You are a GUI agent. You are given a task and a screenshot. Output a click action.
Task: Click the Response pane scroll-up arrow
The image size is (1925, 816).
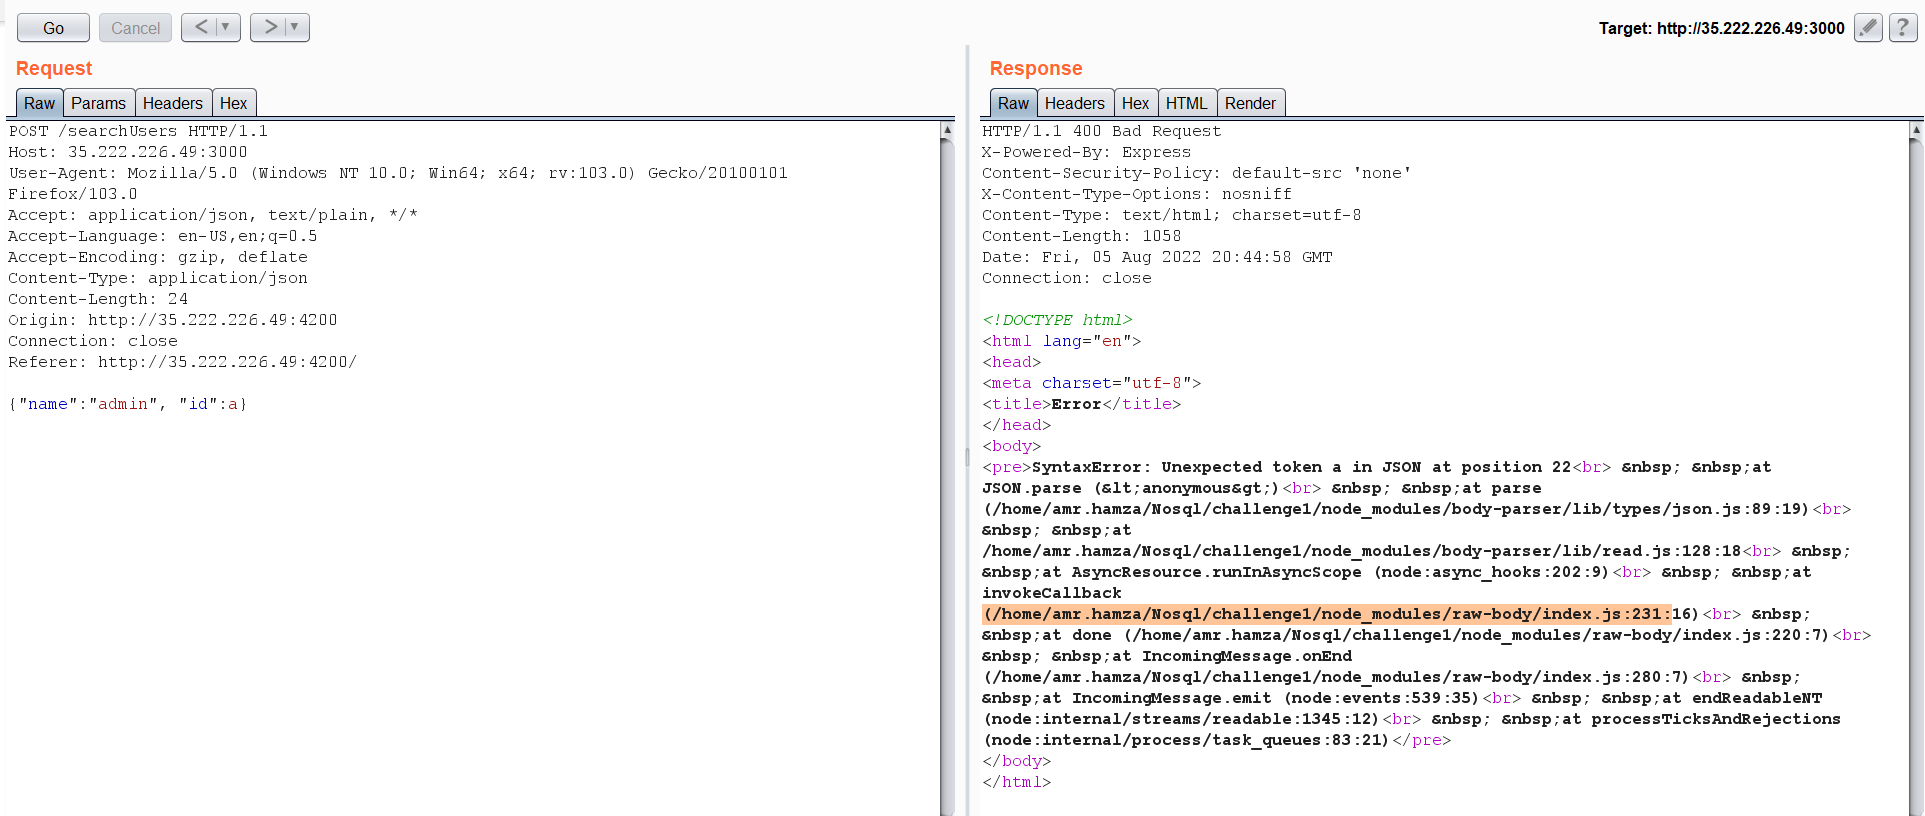click(x=1916, y=130)
